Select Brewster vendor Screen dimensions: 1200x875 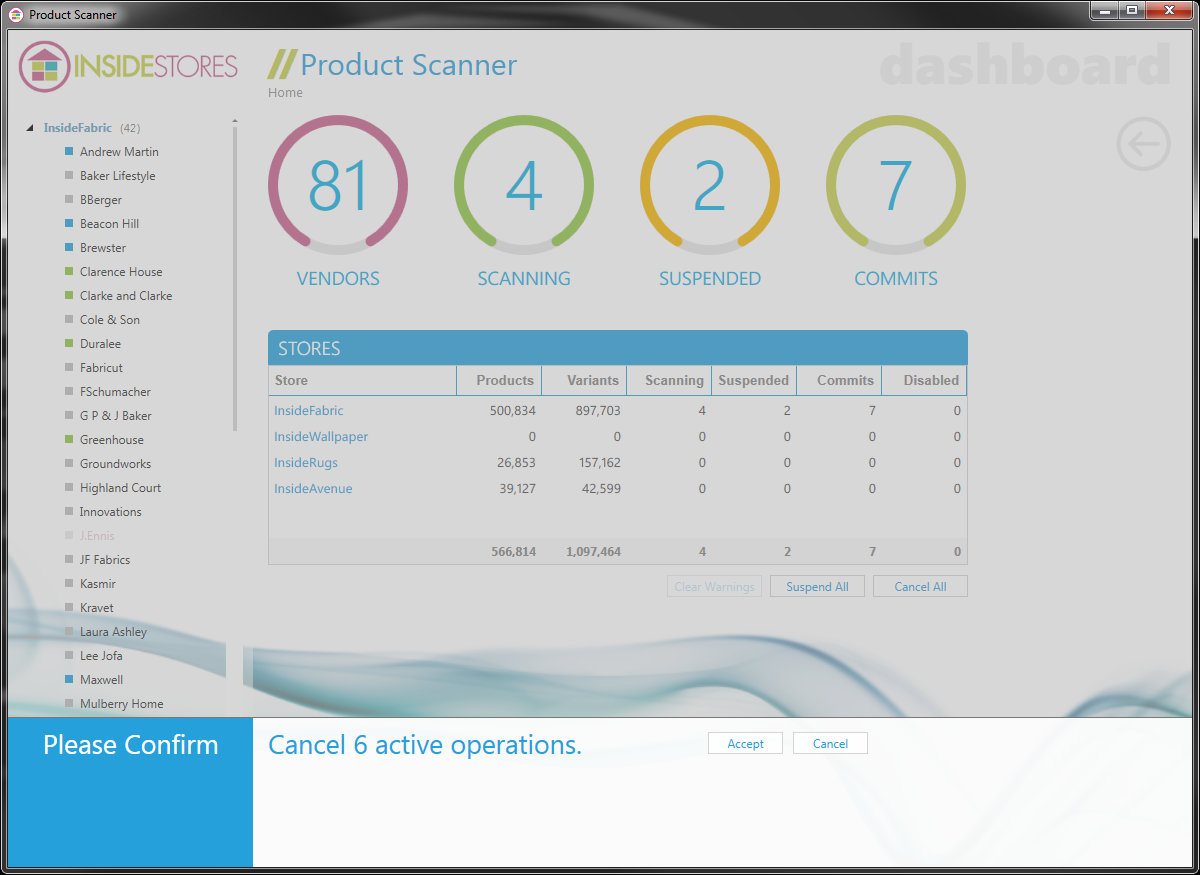[x=103, y=248]
